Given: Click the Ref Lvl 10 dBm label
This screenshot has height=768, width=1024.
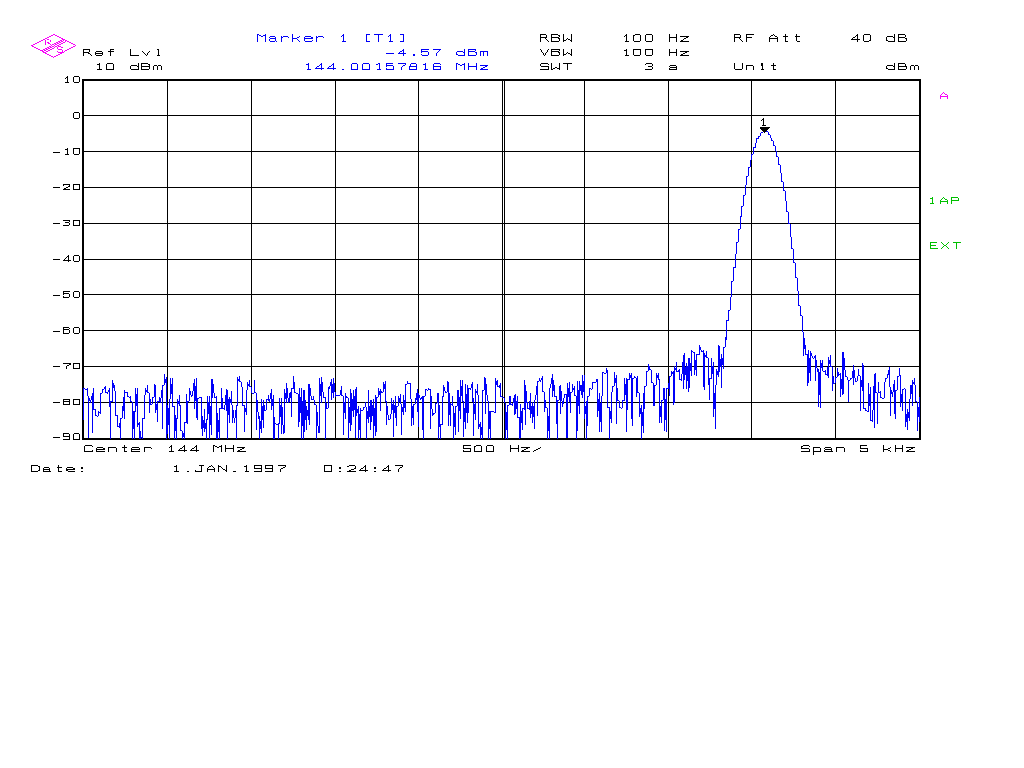Looking at the screenshot, I should tap(123, 59).
